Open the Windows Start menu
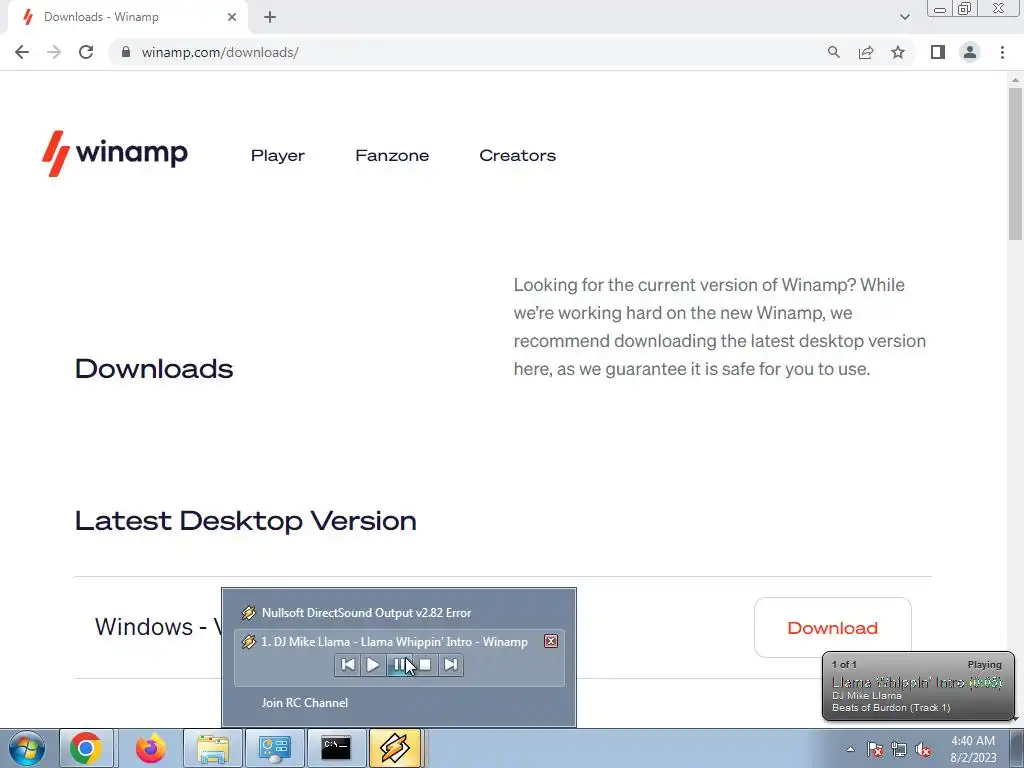 tap(27, 748)
